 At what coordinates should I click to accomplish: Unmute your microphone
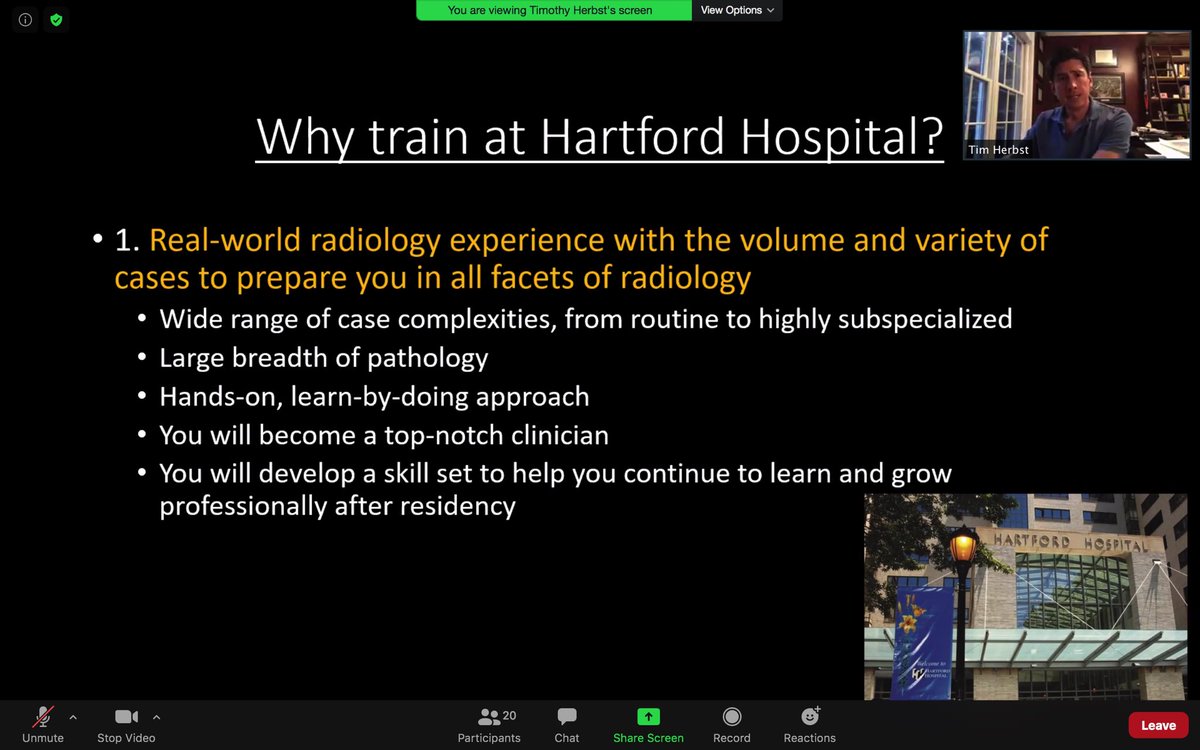click(x=42, y=725)
